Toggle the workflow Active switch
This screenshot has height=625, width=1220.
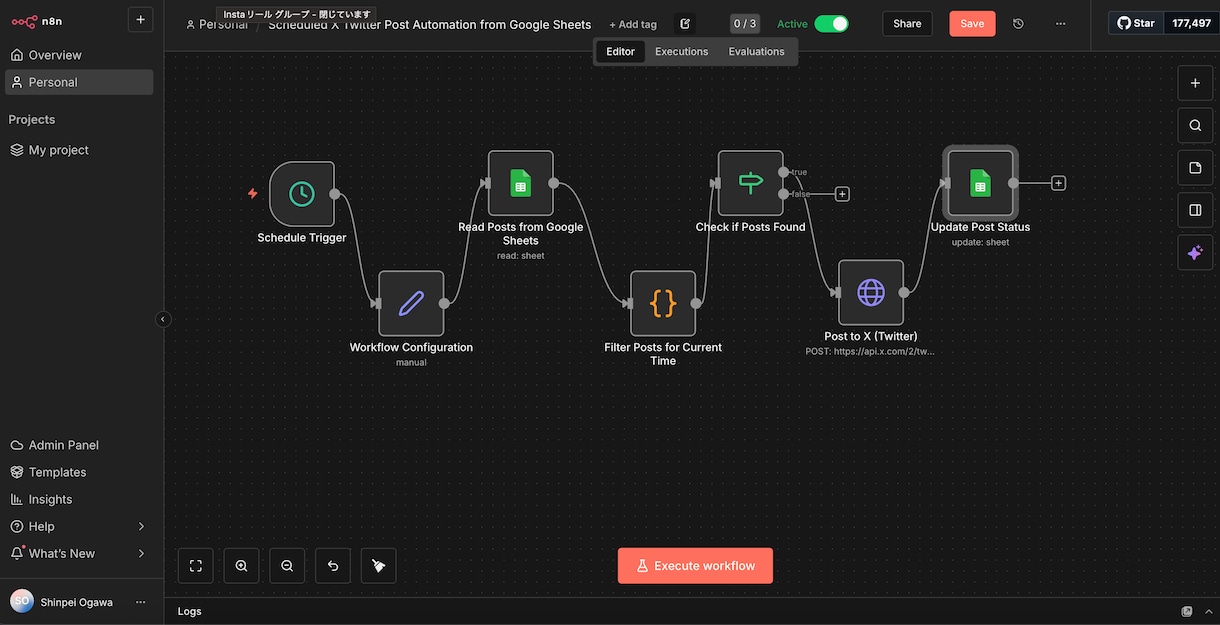tap(831, 24)
